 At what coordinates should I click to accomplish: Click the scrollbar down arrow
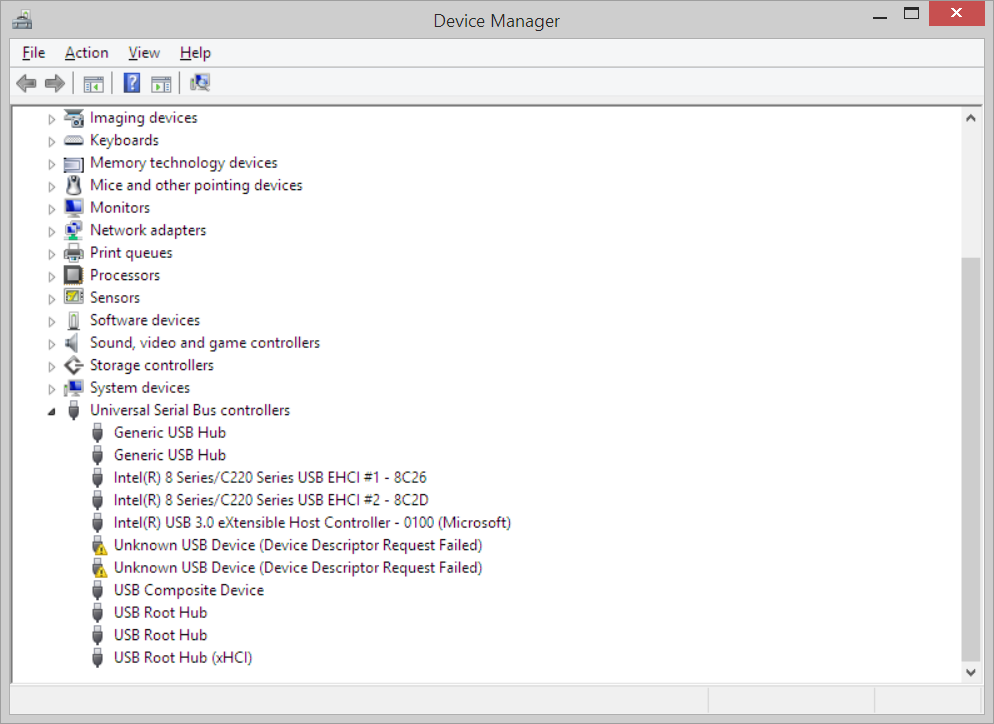pyautogui.click(x=971, y=672)
